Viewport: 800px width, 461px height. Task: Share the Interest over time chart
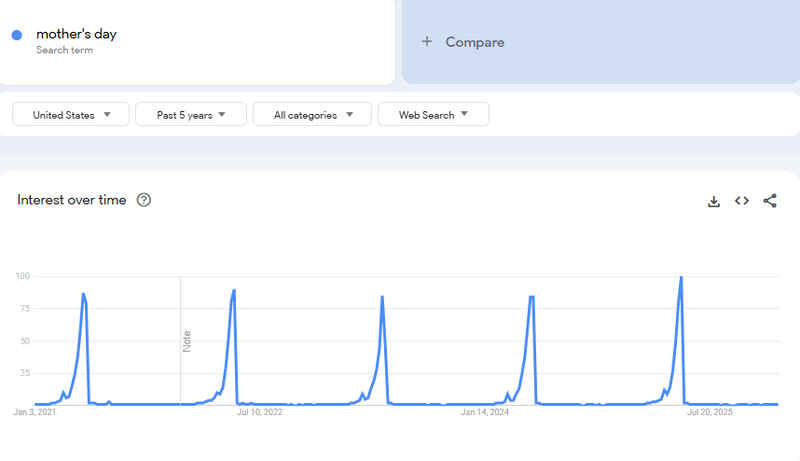click(x=770, y=201)
